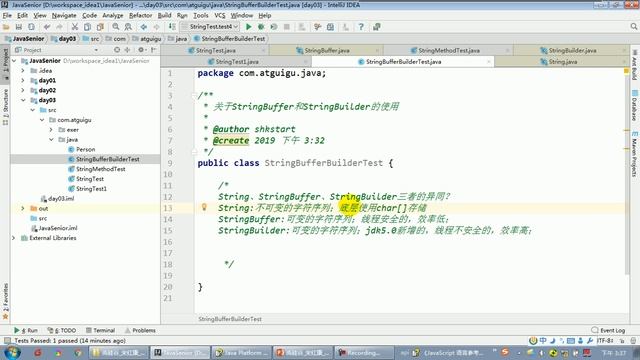Open the Project view selector dropdown

96,50
